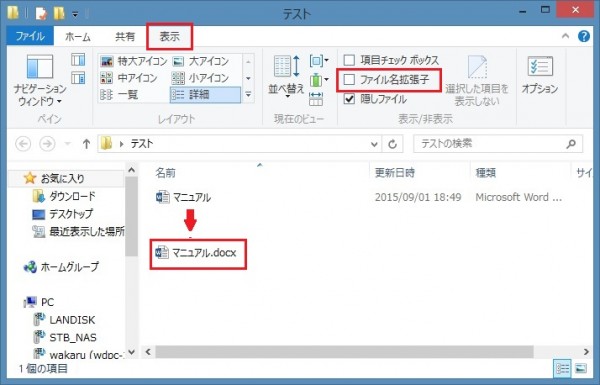Open the 並べ替え sort menu
This screenshot has height=385, width=600.
[x=286, y=76]
